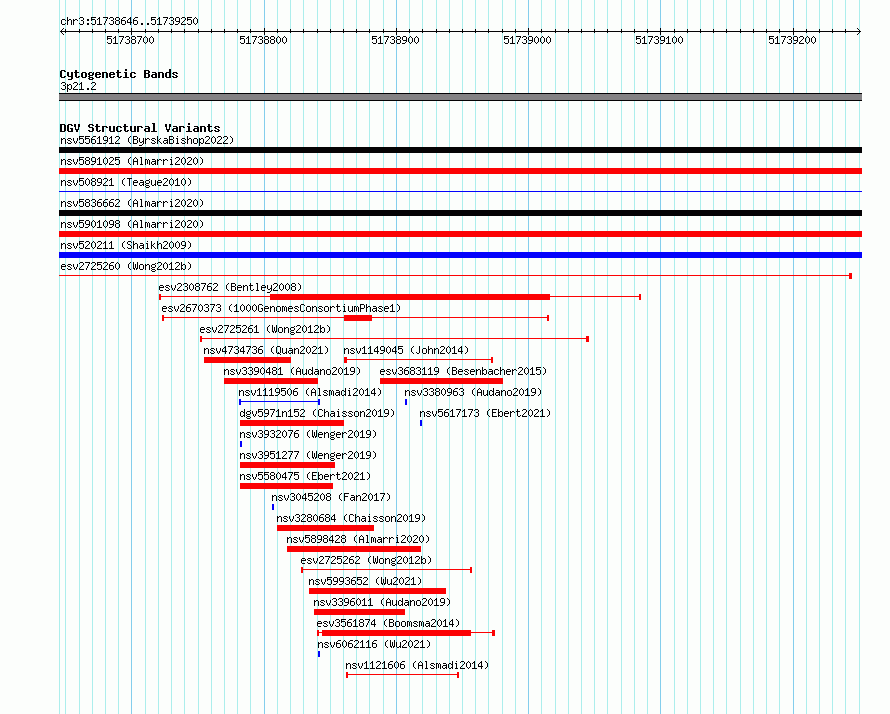Click ruler position 51738800
Image resolution: width=890 pixels, height=714 pixels.
(x=263, y=40)
